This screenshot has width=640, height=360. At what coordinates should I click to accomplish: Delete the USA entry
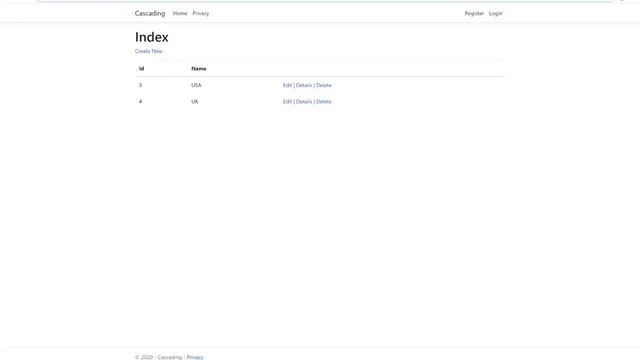point(324,85)
